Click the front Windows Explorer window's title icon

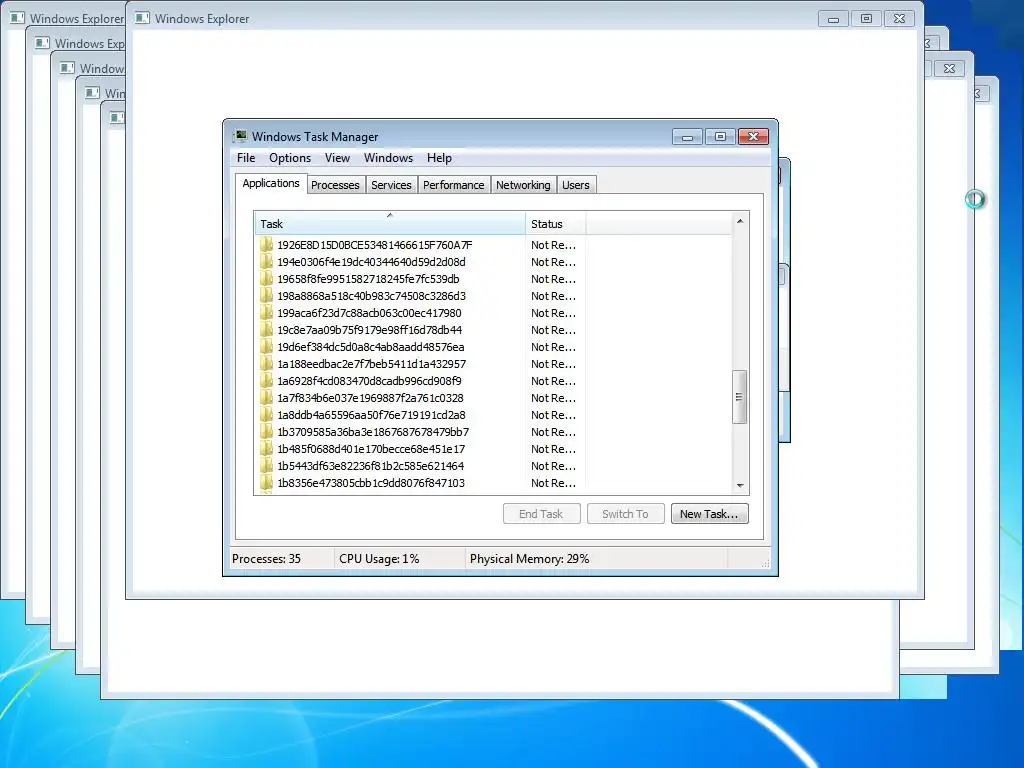click(x=142, y=18)
